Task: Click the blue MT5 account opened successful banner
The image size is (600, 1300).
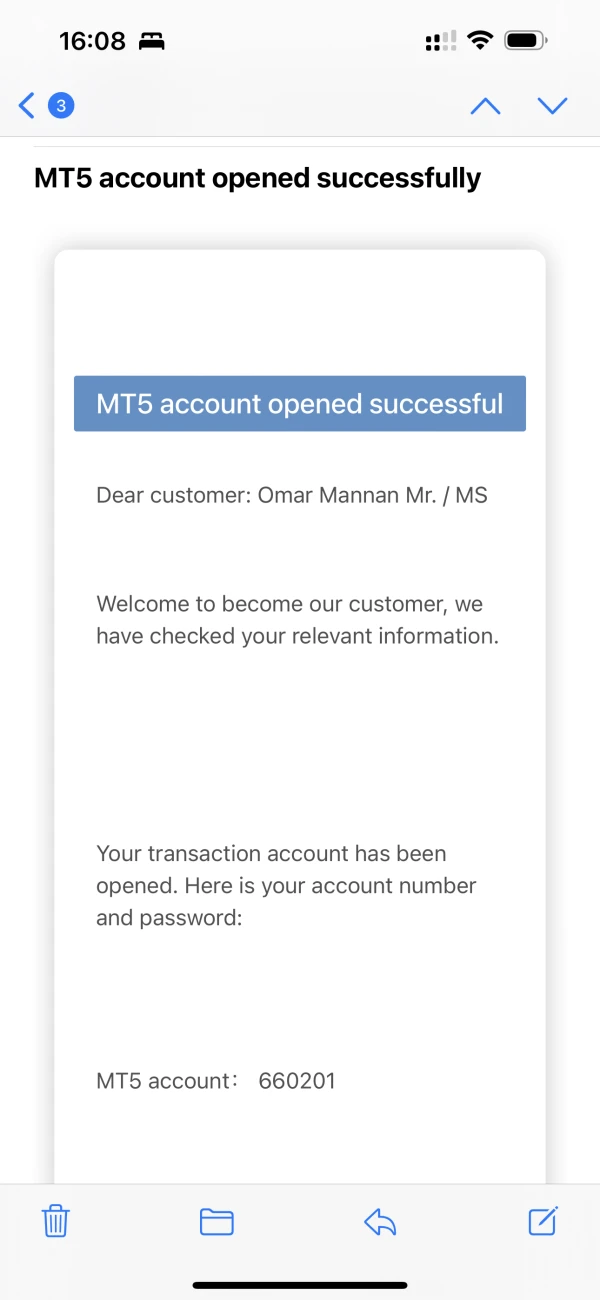Action: [300, 404]
